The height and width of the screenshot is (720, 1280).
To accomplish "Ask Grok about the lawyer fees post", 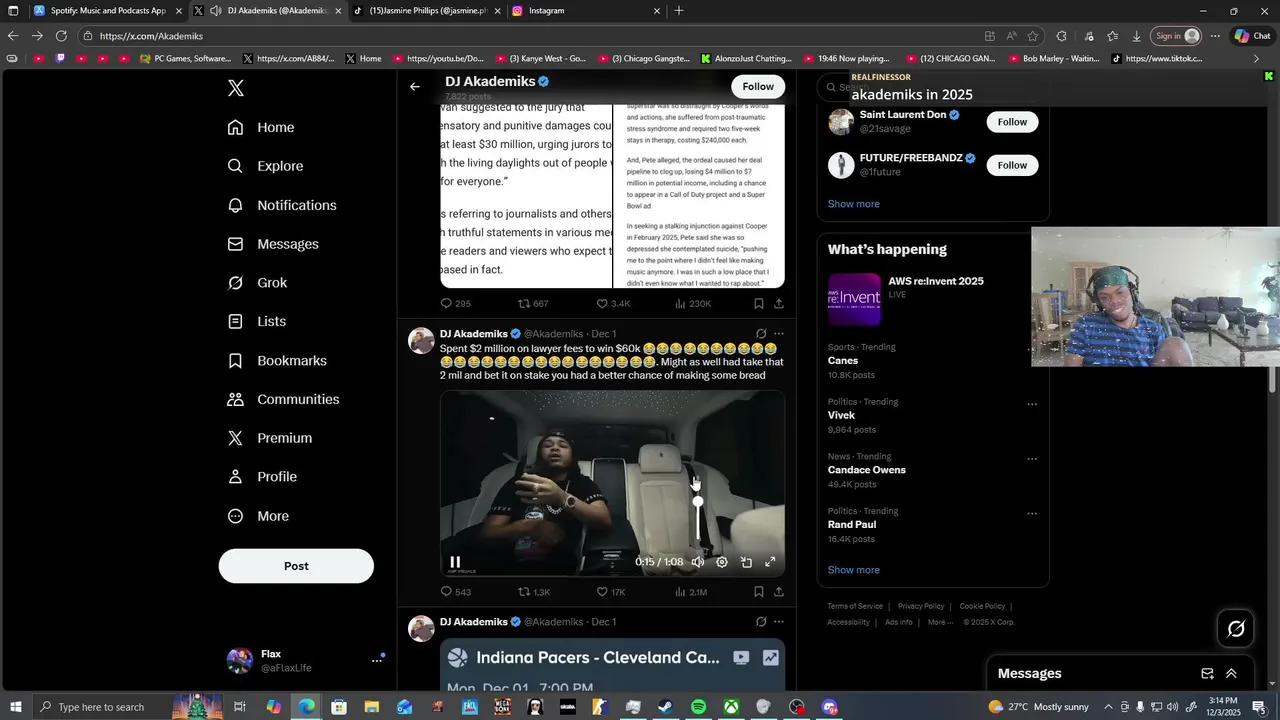I will point(761,334).
